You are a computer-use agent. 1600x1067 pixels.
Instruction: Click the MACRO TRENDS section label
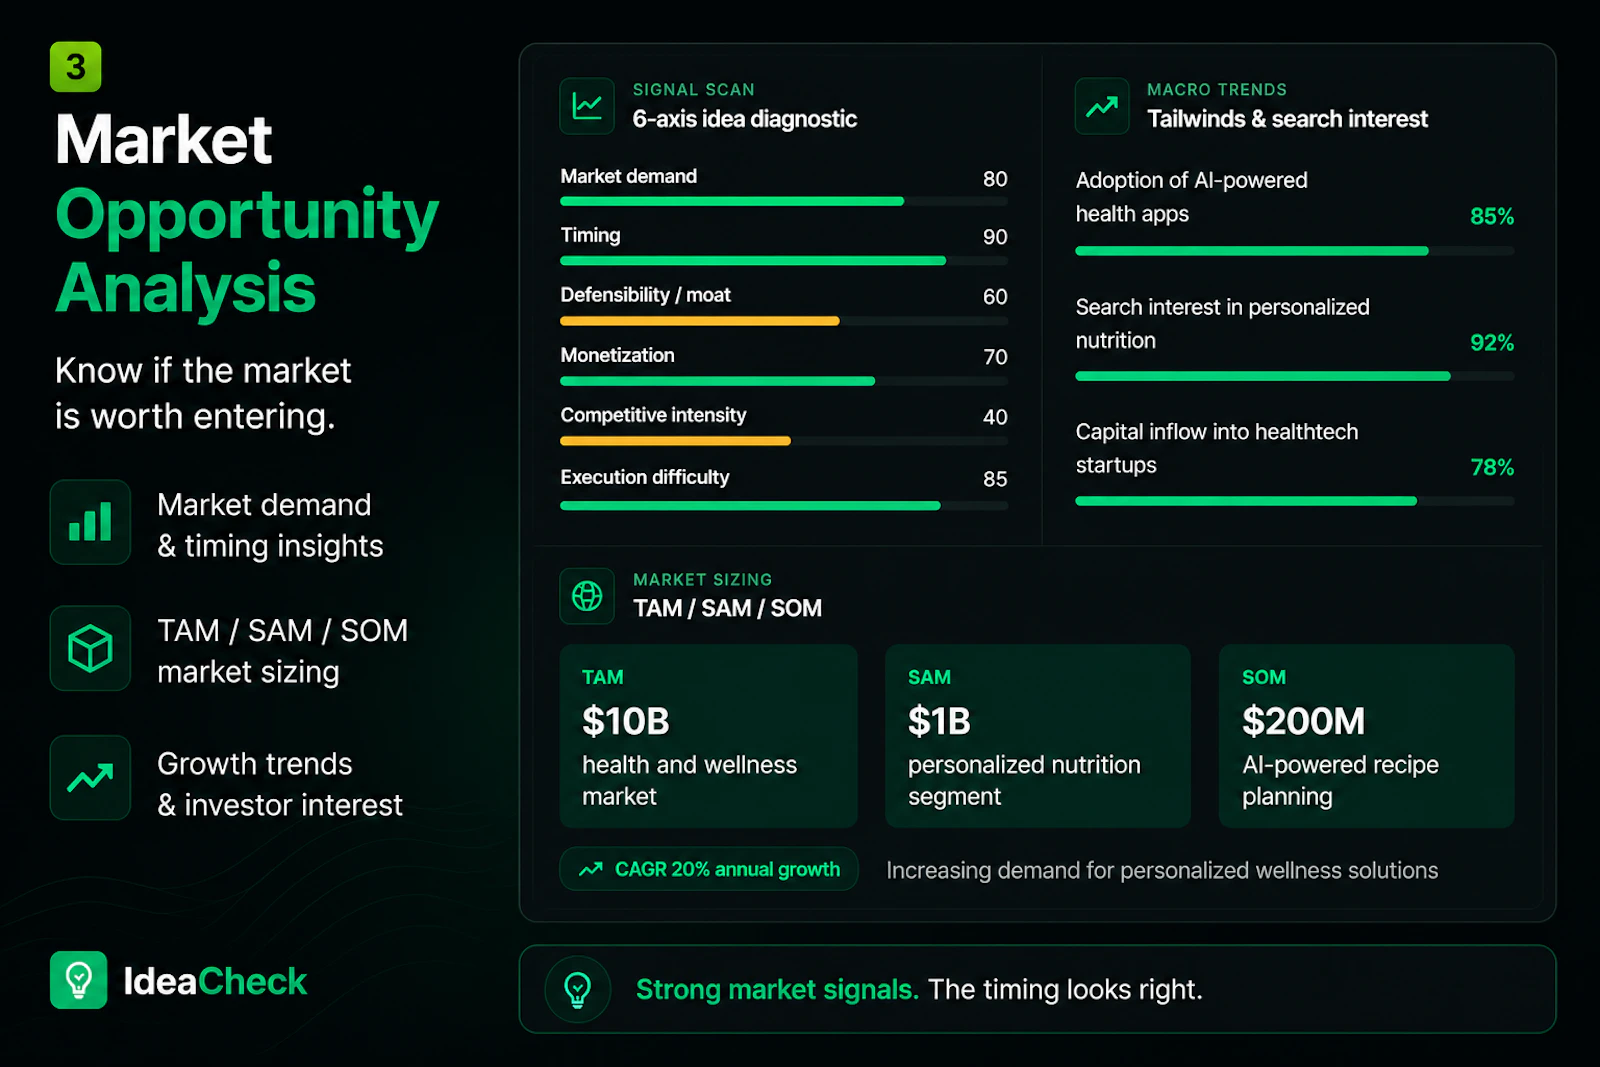click(x=1217, y=90)
